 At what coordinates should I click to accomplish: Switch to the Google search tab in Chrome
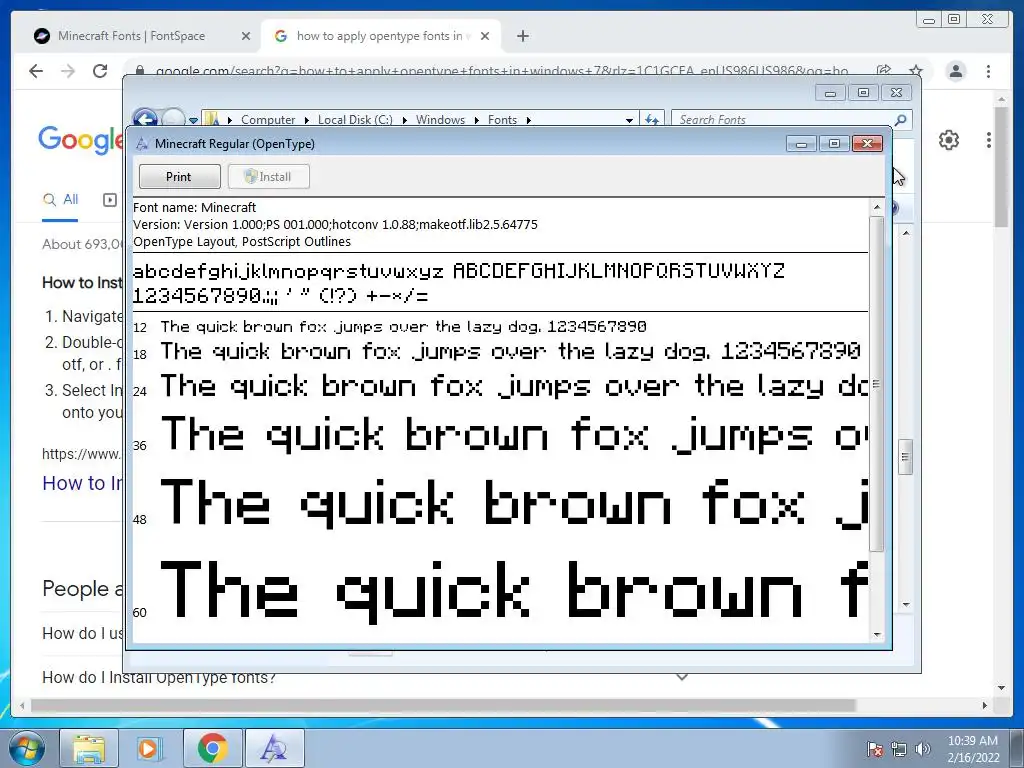tap(379, 36)
